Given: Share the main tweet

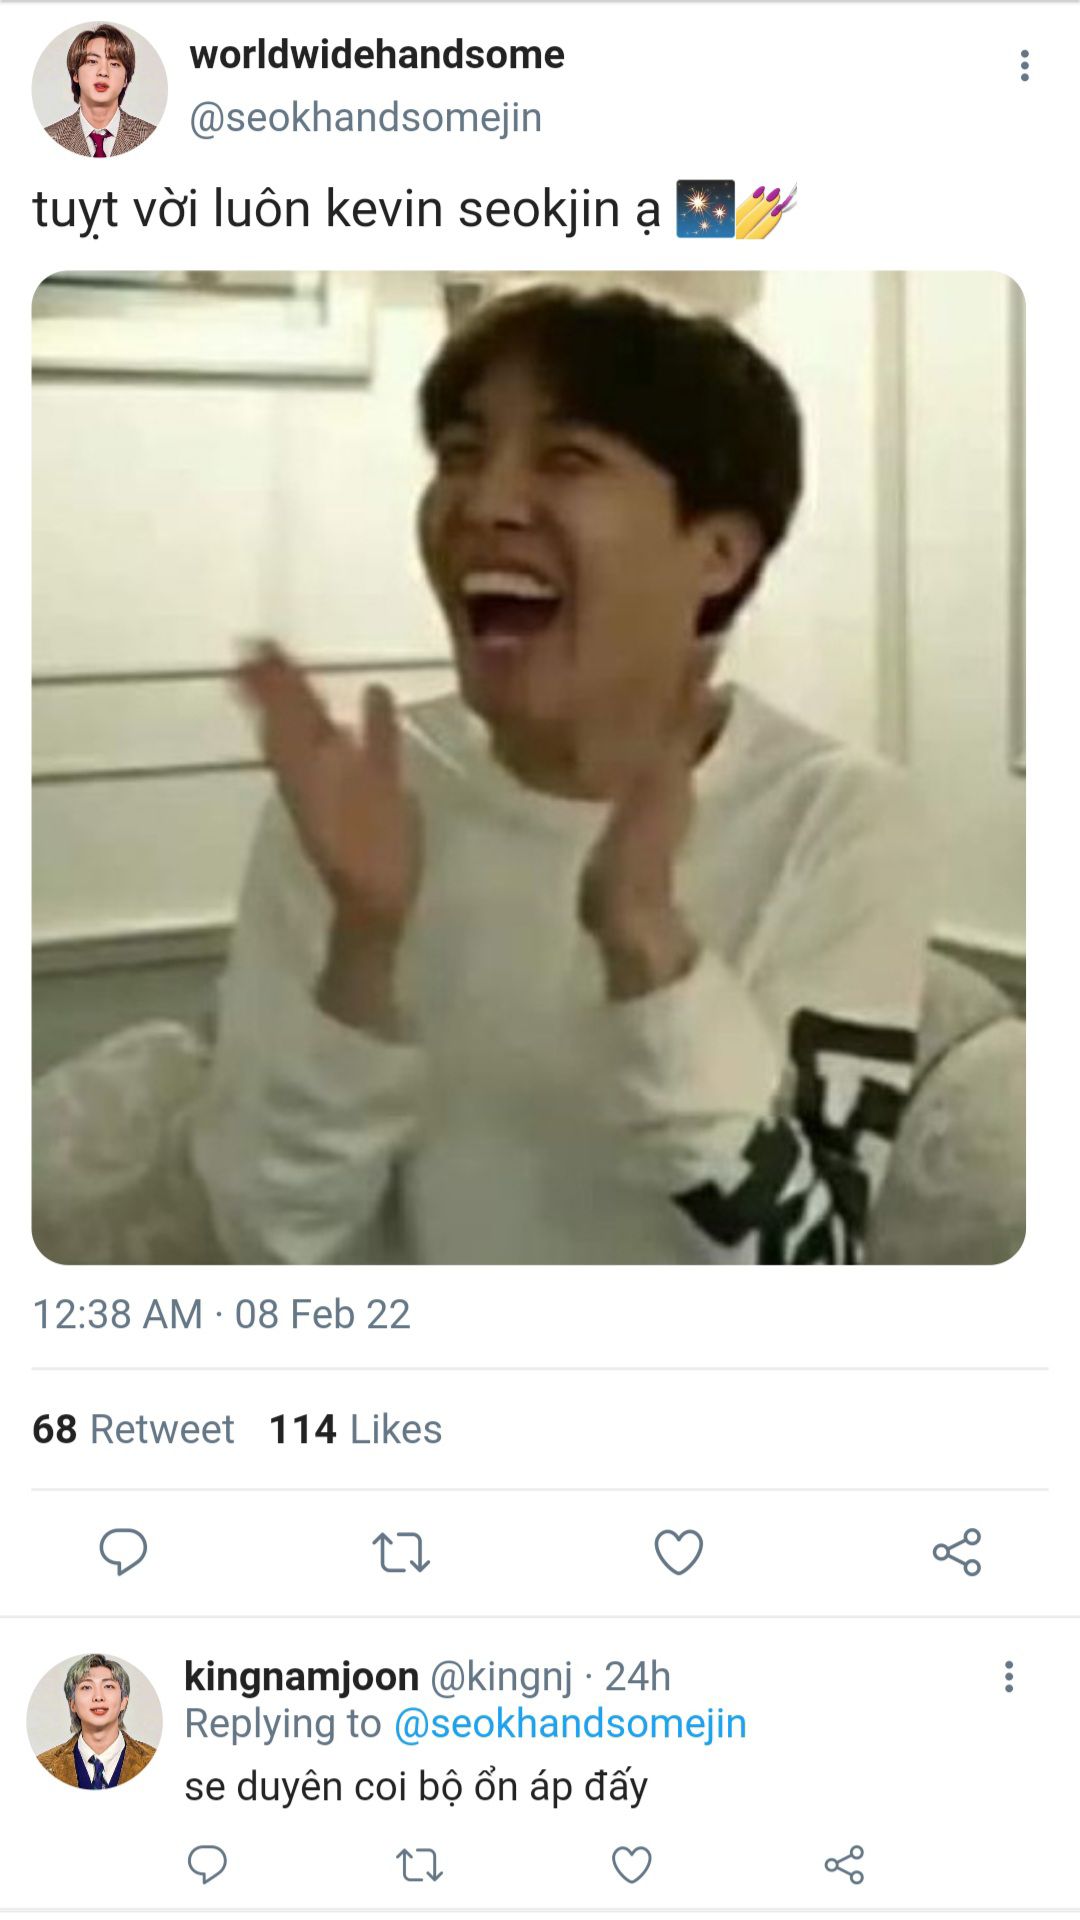Looking at the screenshot, I should tap(956, 1552).
